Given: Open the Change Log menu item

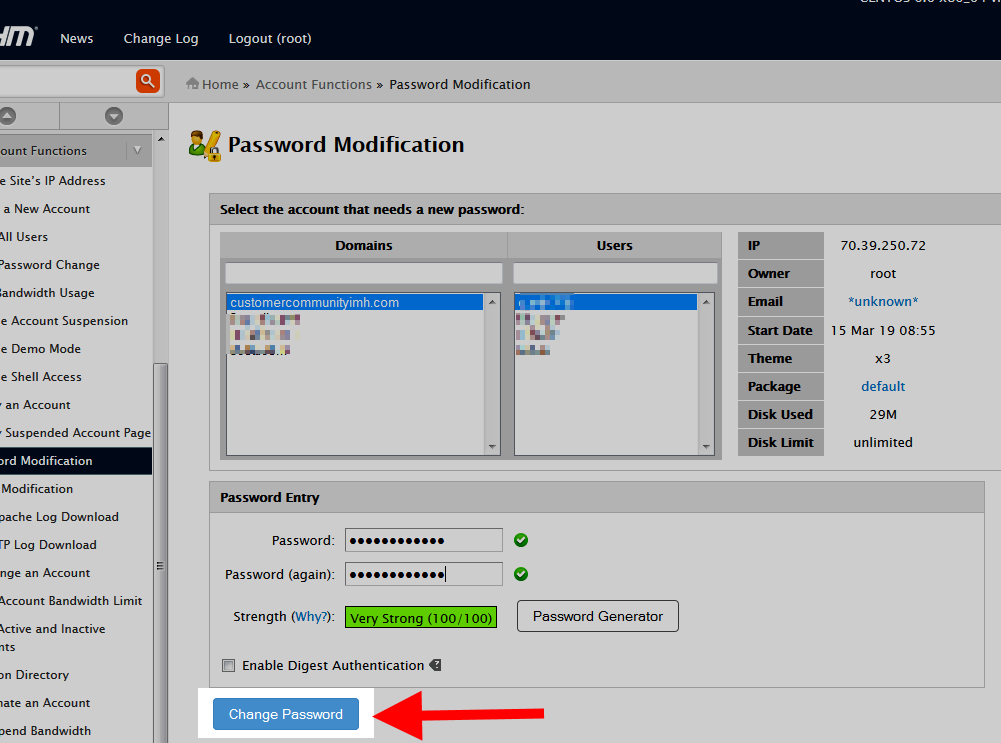Looking at the screenshot, I should click(161, 38).
